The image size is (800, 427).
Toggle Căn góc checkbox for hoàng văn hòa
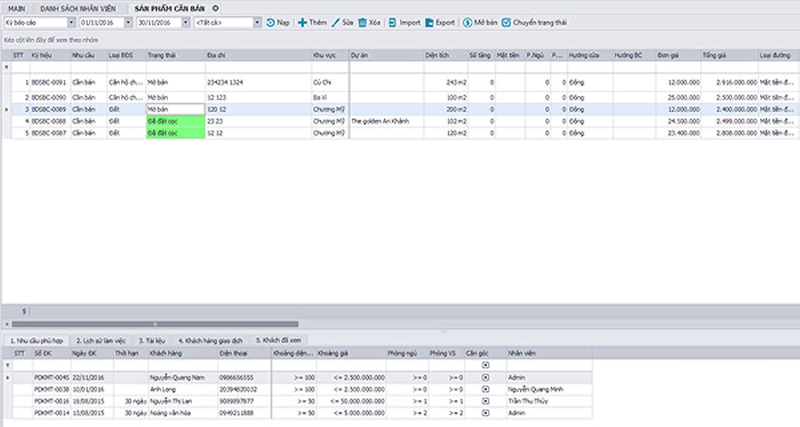pos(485,413)
